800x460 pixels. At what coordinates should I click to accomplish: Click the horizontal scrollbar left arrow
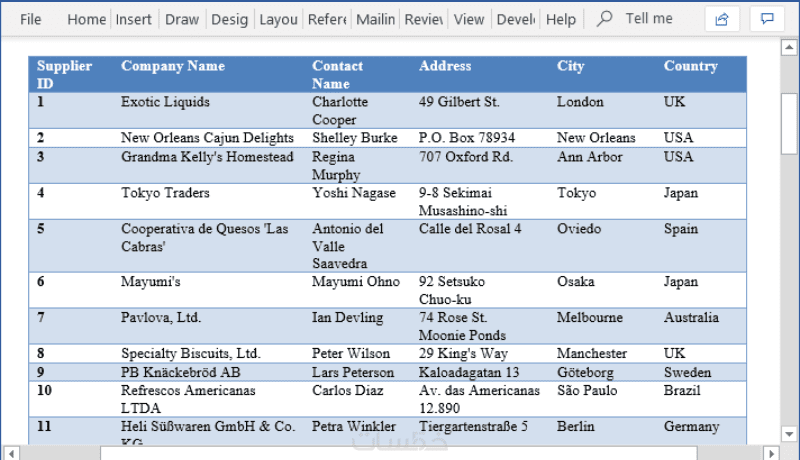(x=12, y=453)
